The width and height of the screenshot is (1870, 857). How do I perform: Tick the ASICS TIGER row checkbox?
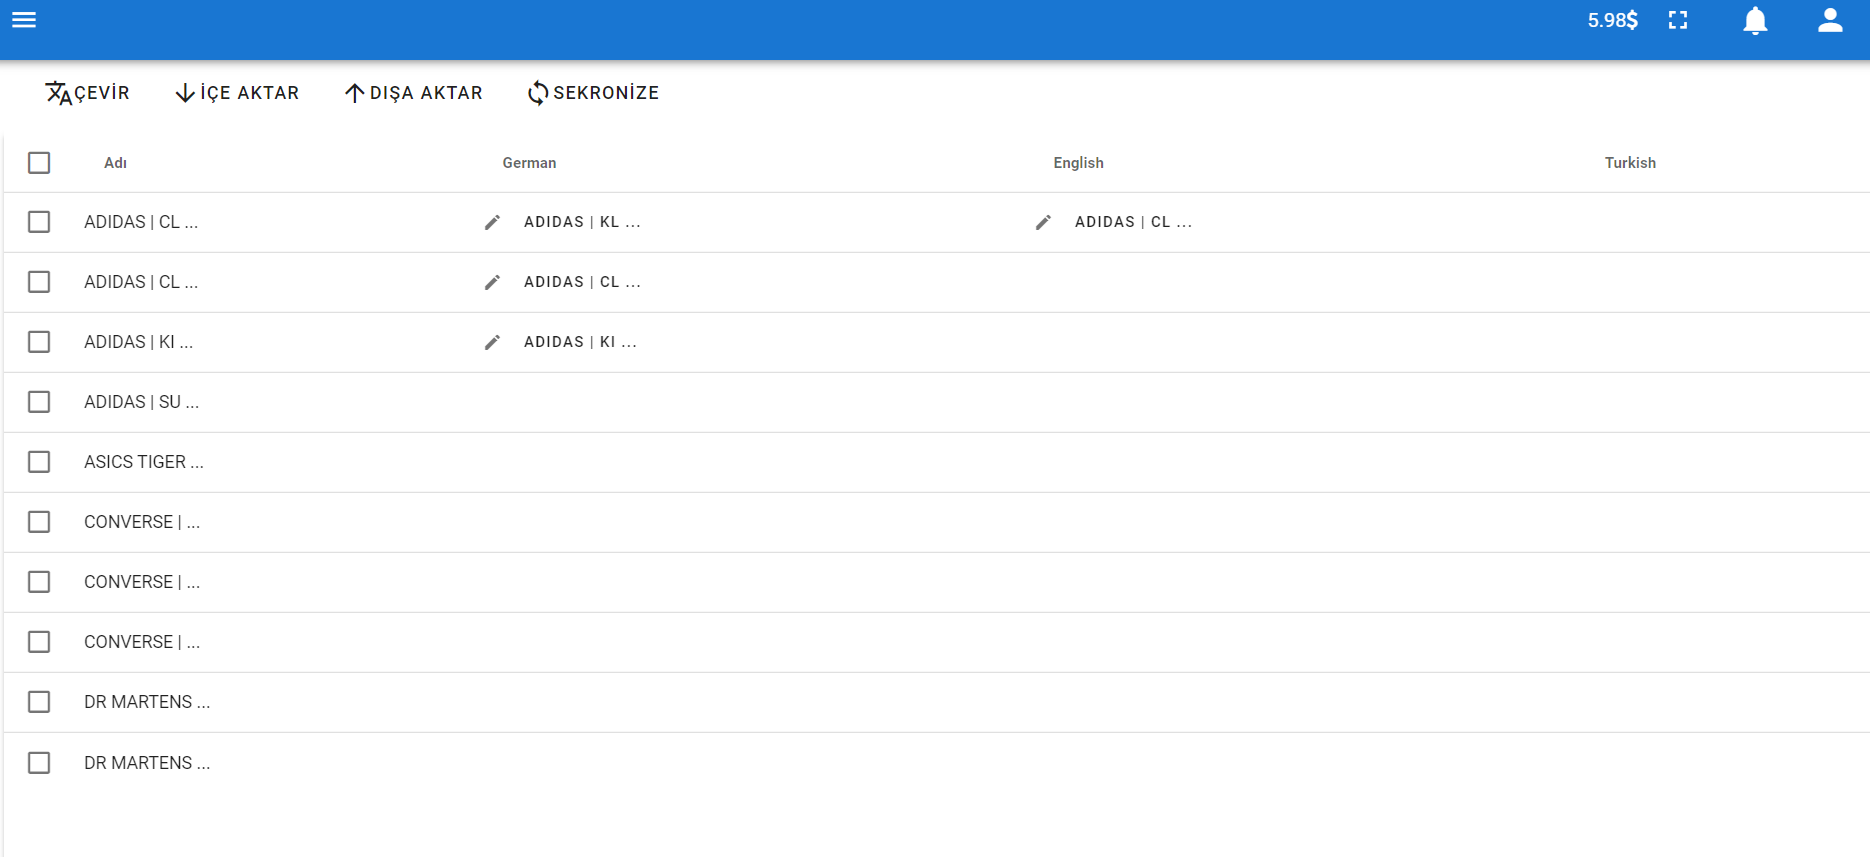point(39,462)
